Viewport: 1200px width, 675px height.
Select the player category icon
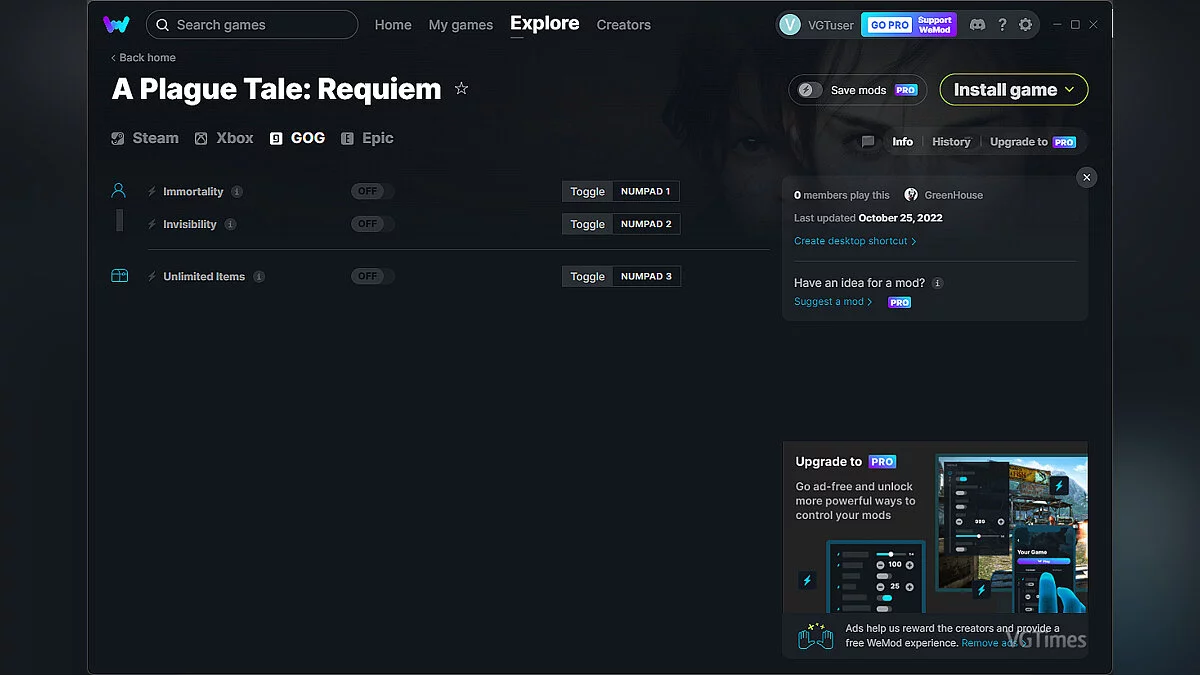pyautogui.click(x=119, y=190)
